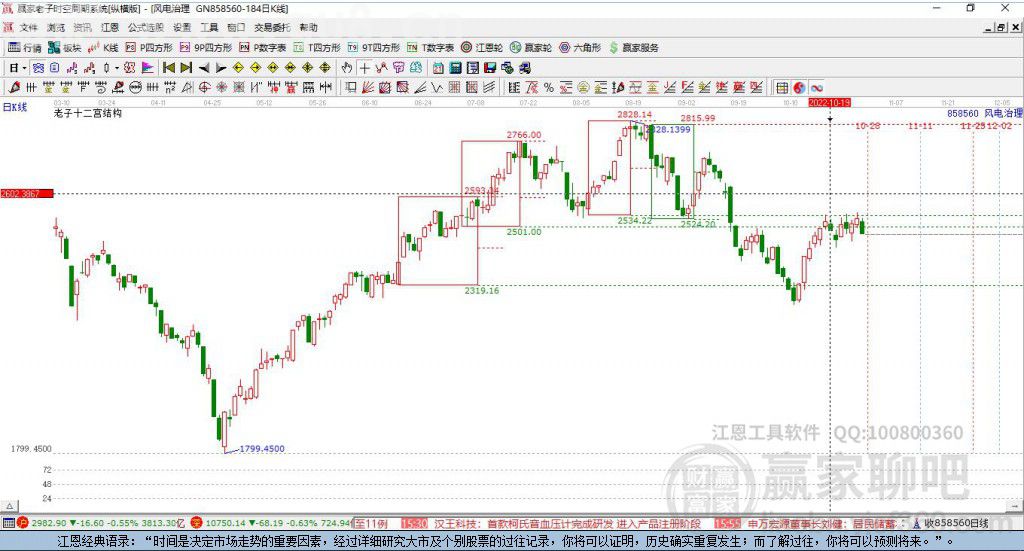Select the zigzag wave line tool
The image size is (1024, 551).
(436, 87)
